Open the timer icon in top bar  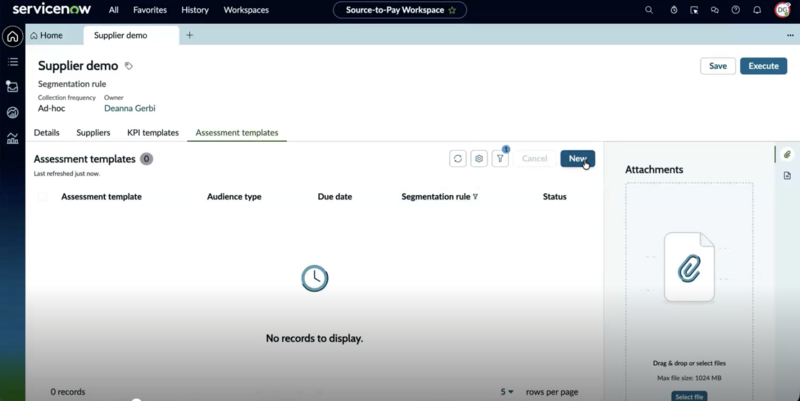tap(674, 10)
